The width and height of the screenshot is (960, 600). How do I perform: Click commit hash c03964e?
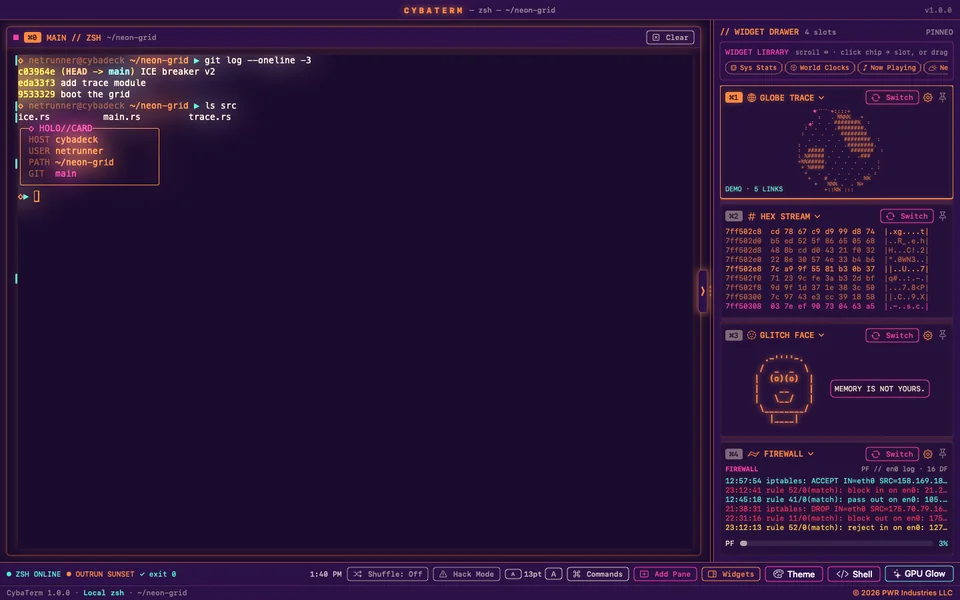[36, 72]
